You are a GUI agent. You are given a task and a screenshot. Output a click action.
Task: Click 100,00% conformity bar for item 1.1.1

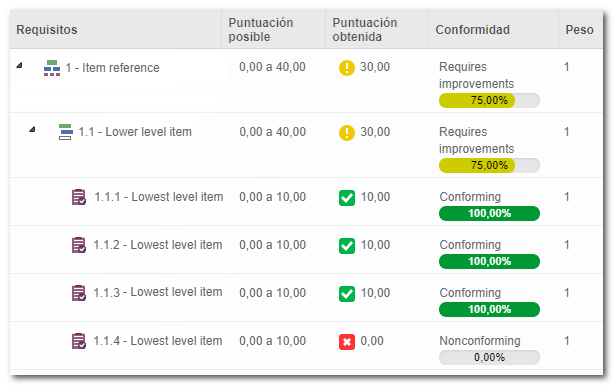[489, 214]
